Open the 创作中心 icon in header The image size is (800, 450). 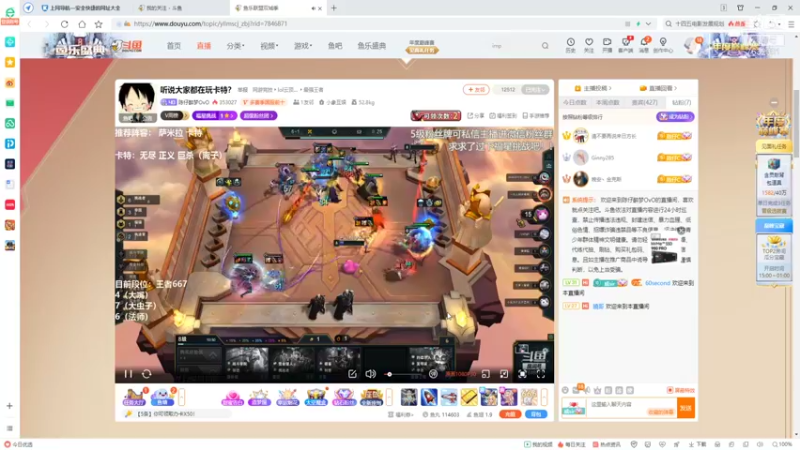pyautogui.click(x=663, y=45)
